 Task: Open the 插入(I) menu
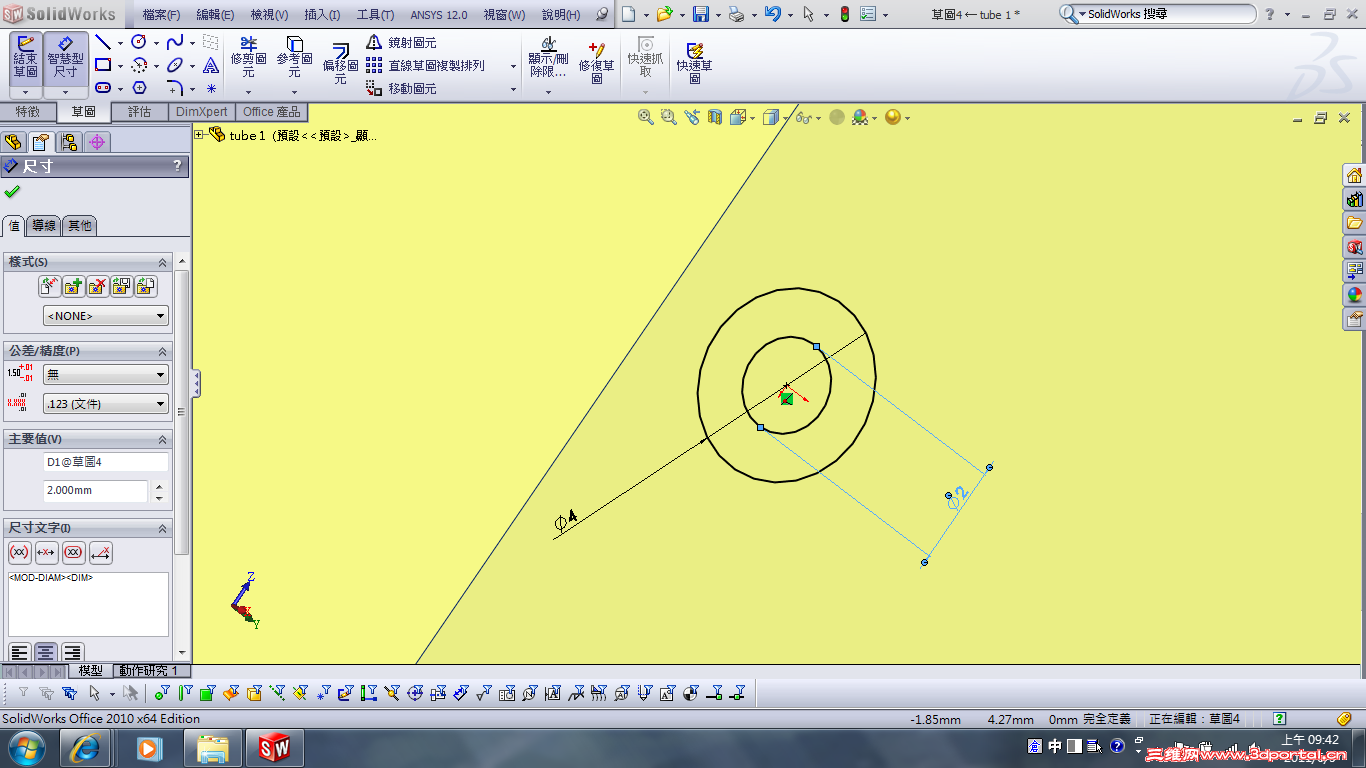(321, 15)
